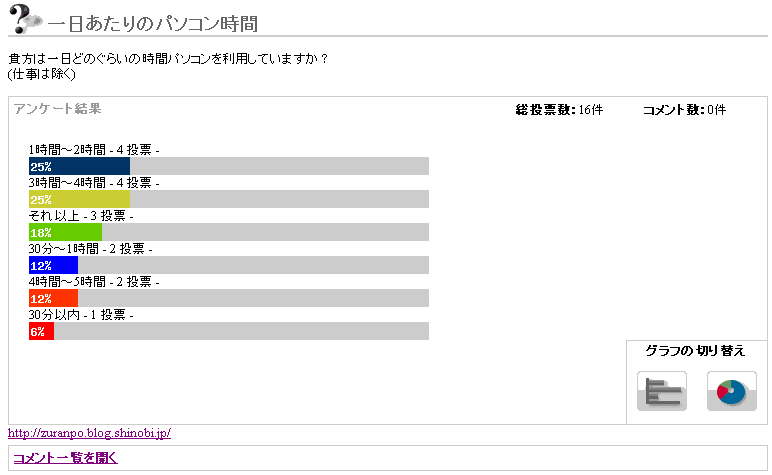The image size is (772, 475).
Task: Click the green 18% result bar
Action: 65,232
